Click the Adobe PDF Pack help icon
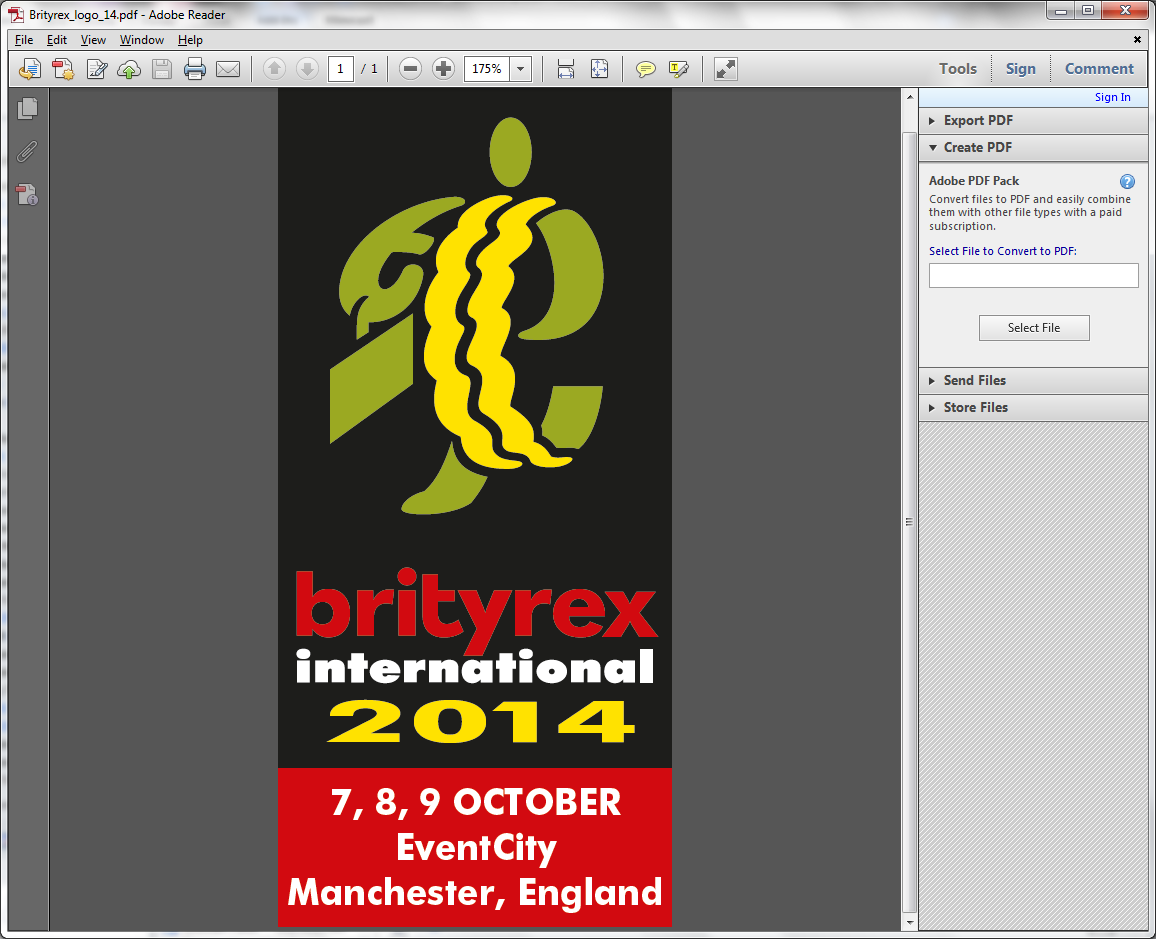 [x=1127, y=181]
